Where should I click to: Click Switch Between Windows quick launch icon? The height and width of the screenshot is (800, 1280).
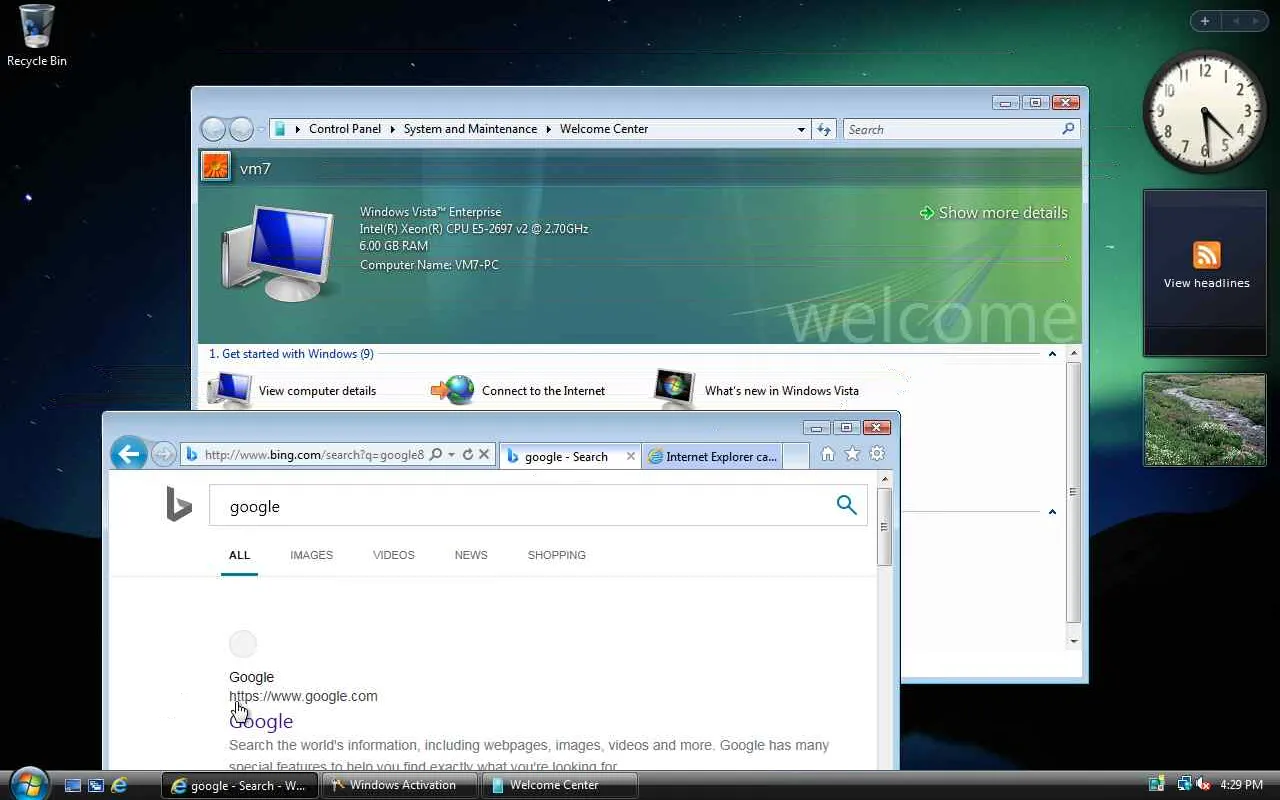[x=96, y=786]
